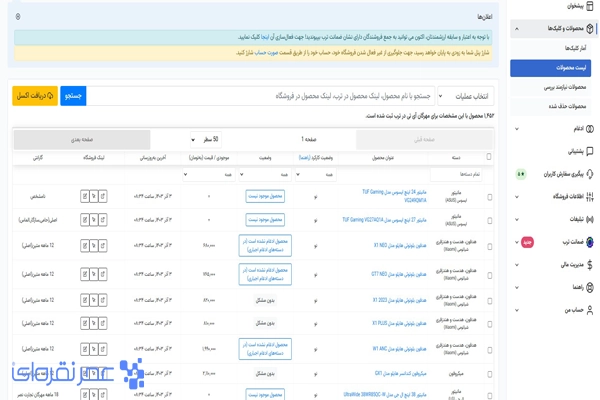Click the edit icon in the X1 NEO row
Screen dimensions: 600x400
click(x=85, y=245)
